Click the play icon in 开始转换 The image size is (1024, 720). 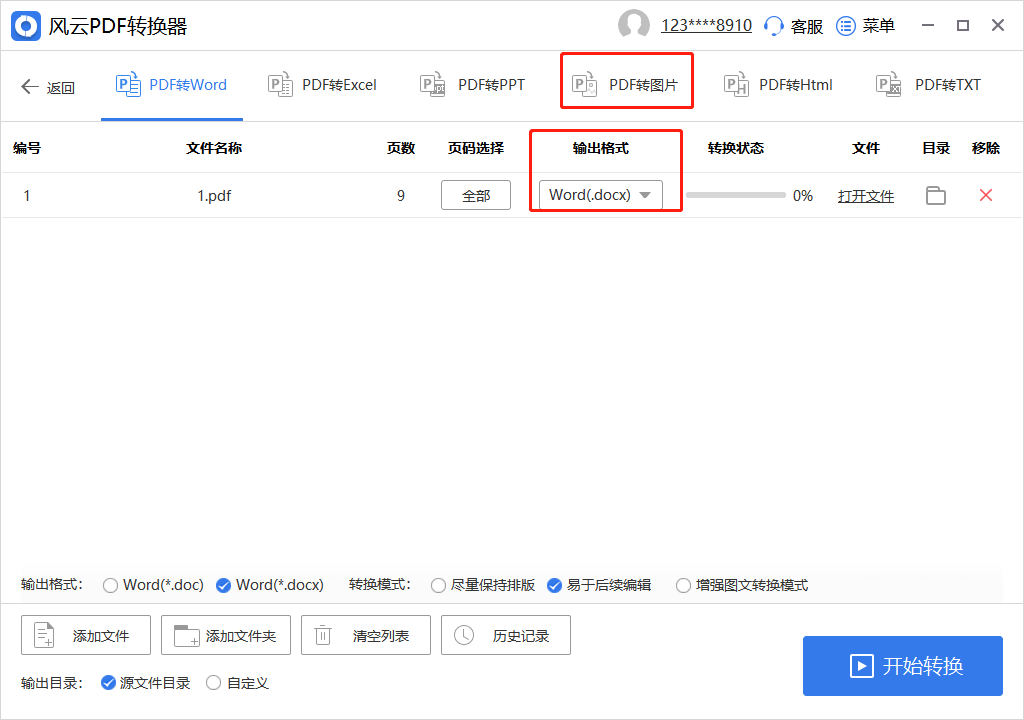coord(861,666)
